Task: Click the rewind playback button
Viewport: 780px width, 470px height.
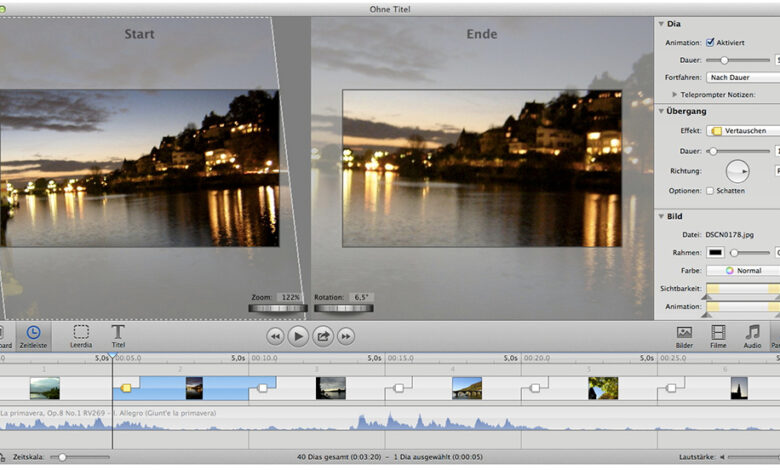Action: [x=274, y=336]
